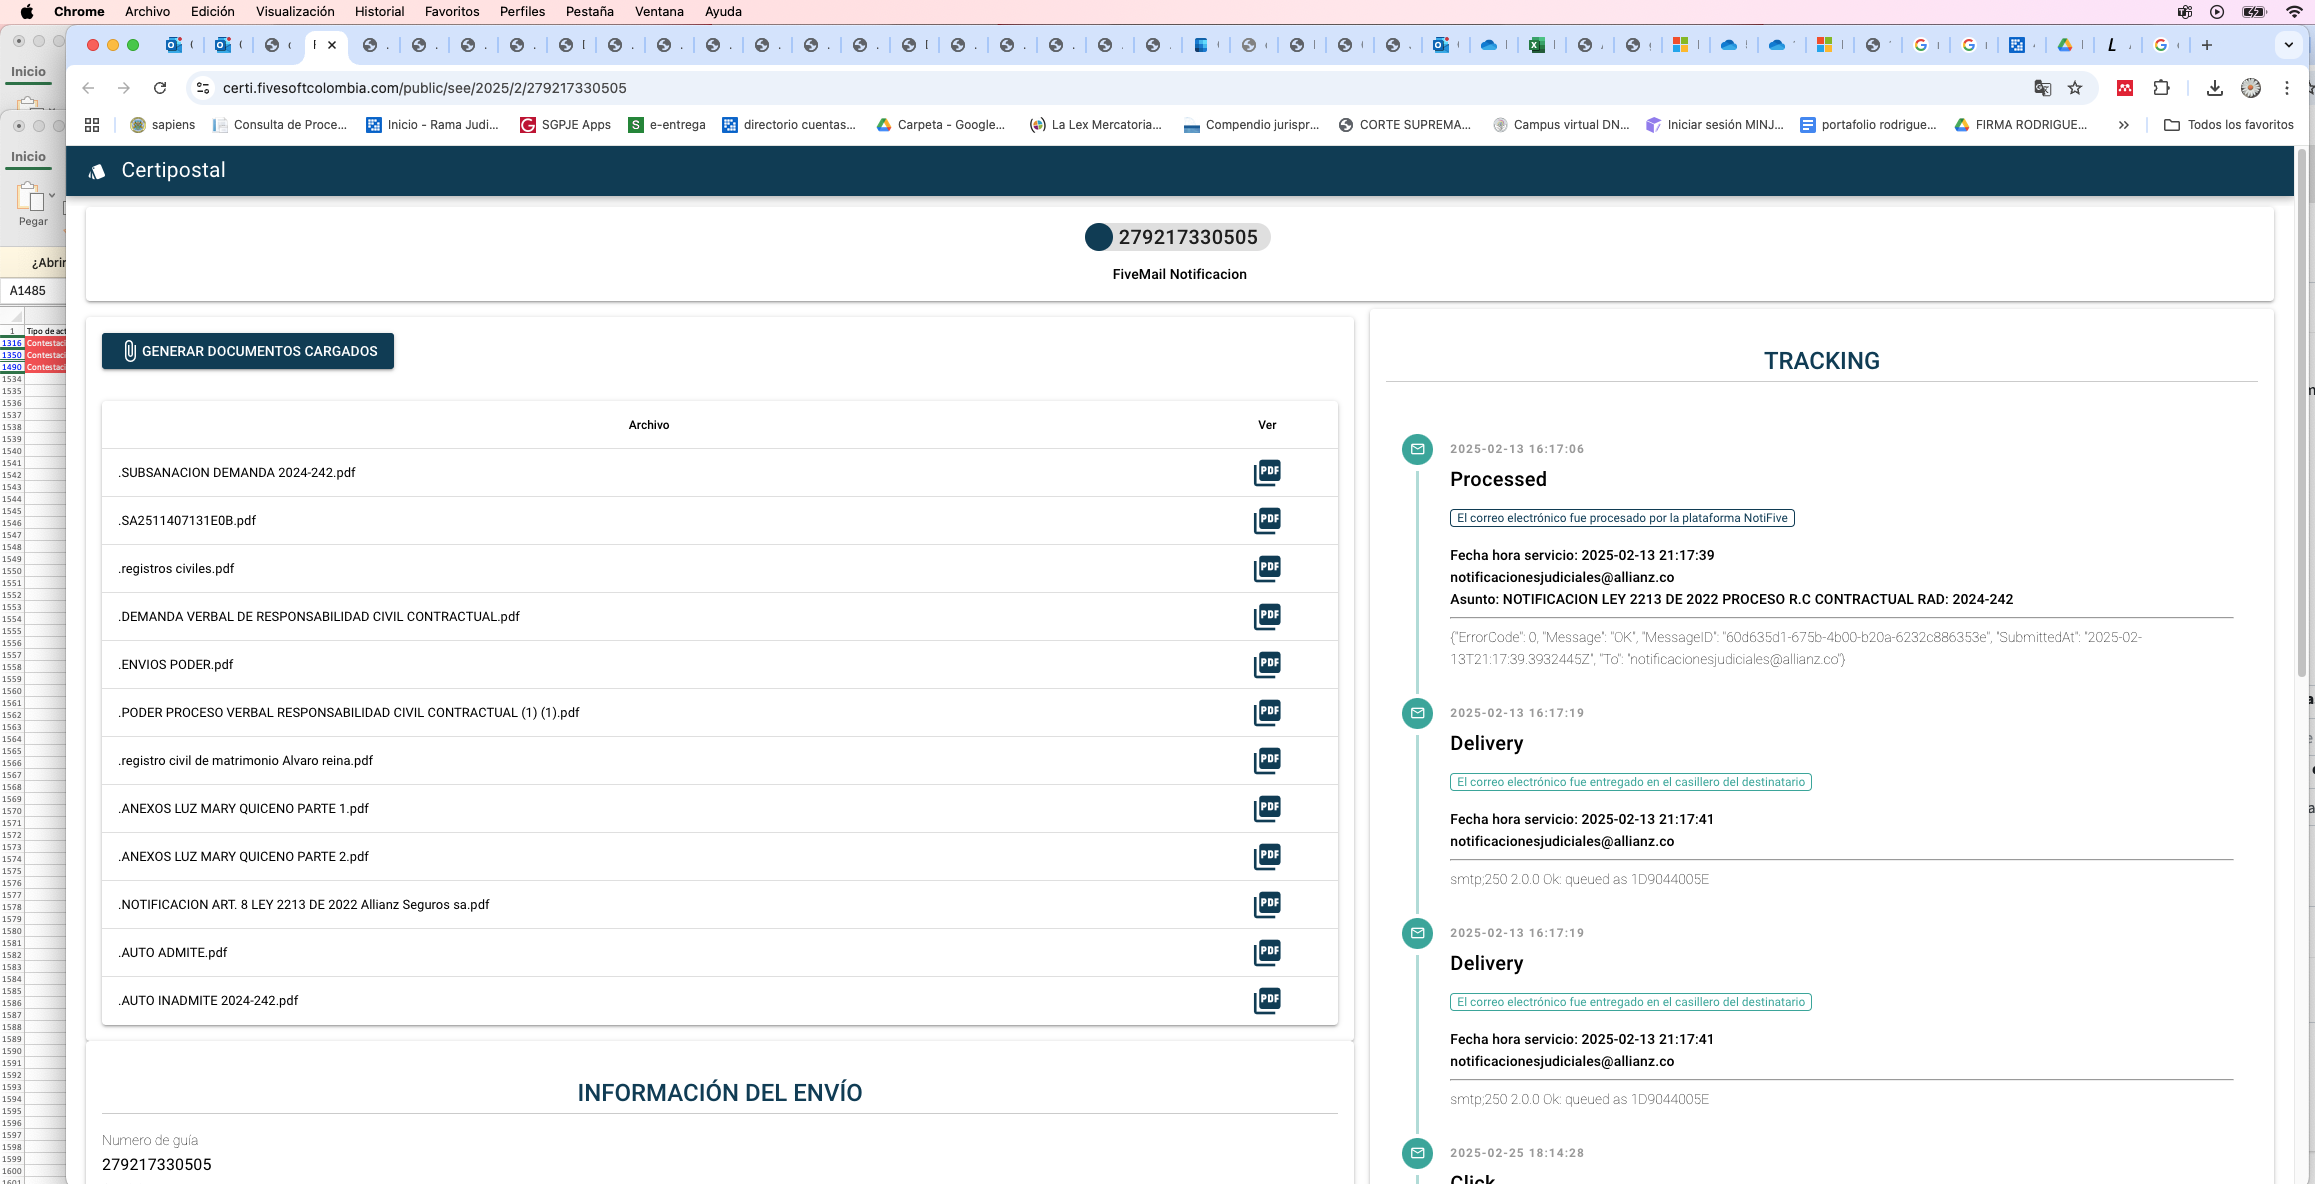View AUTO INADMITE 2024-242 PDF icon

(1267, 1000)
